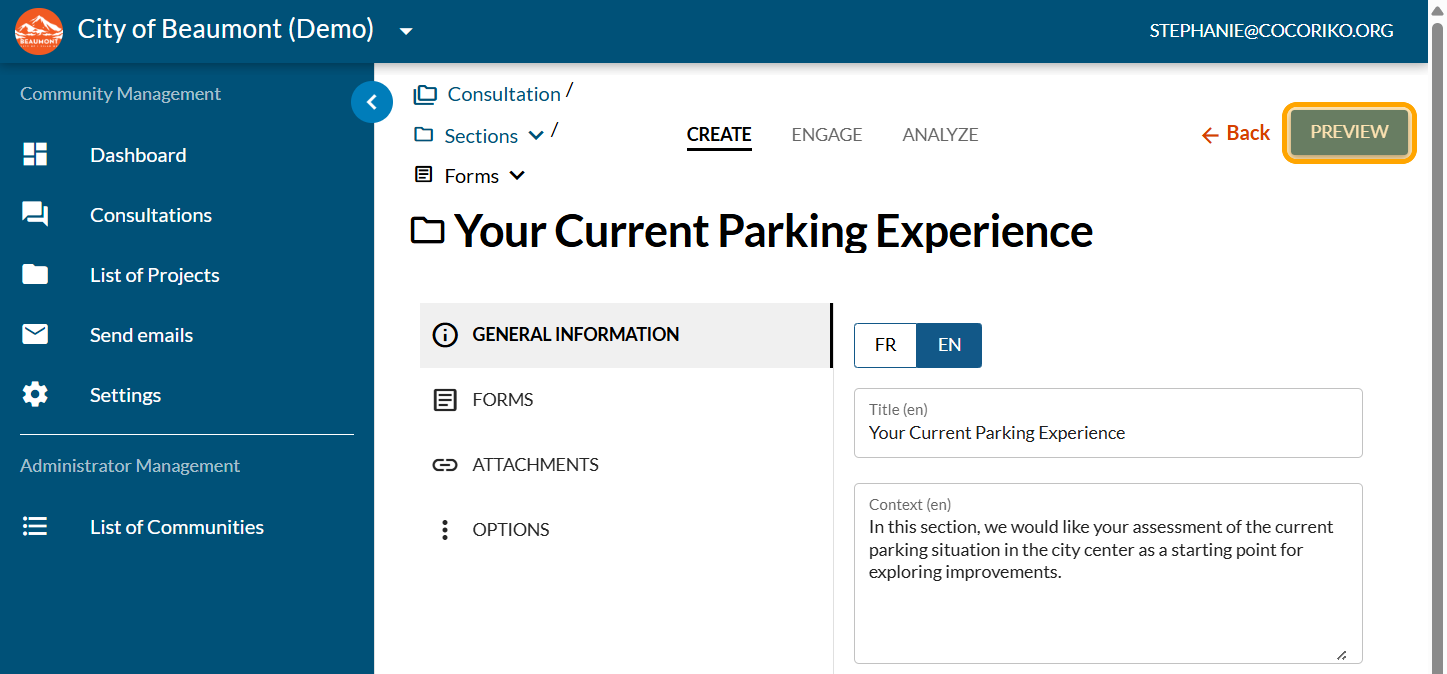The image size is (1447, 674).
Task: Switch language to FR
Action: (885, 345)
